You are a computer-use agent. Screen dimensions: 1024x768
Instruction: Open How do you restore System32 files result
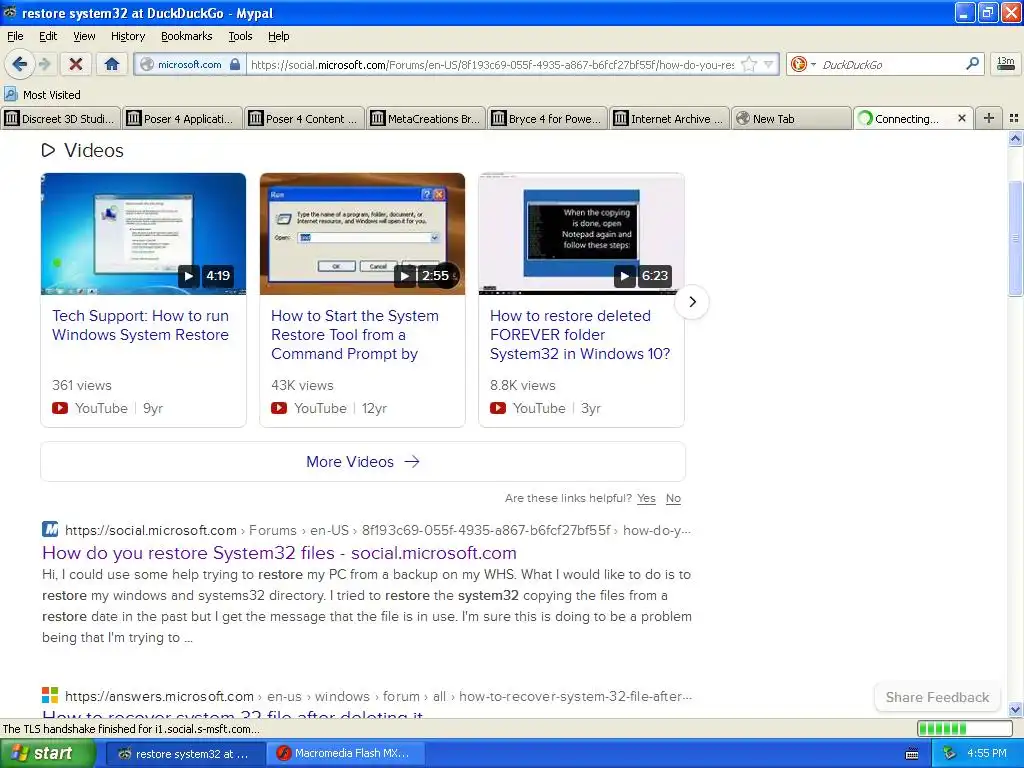tap(280, 553)
